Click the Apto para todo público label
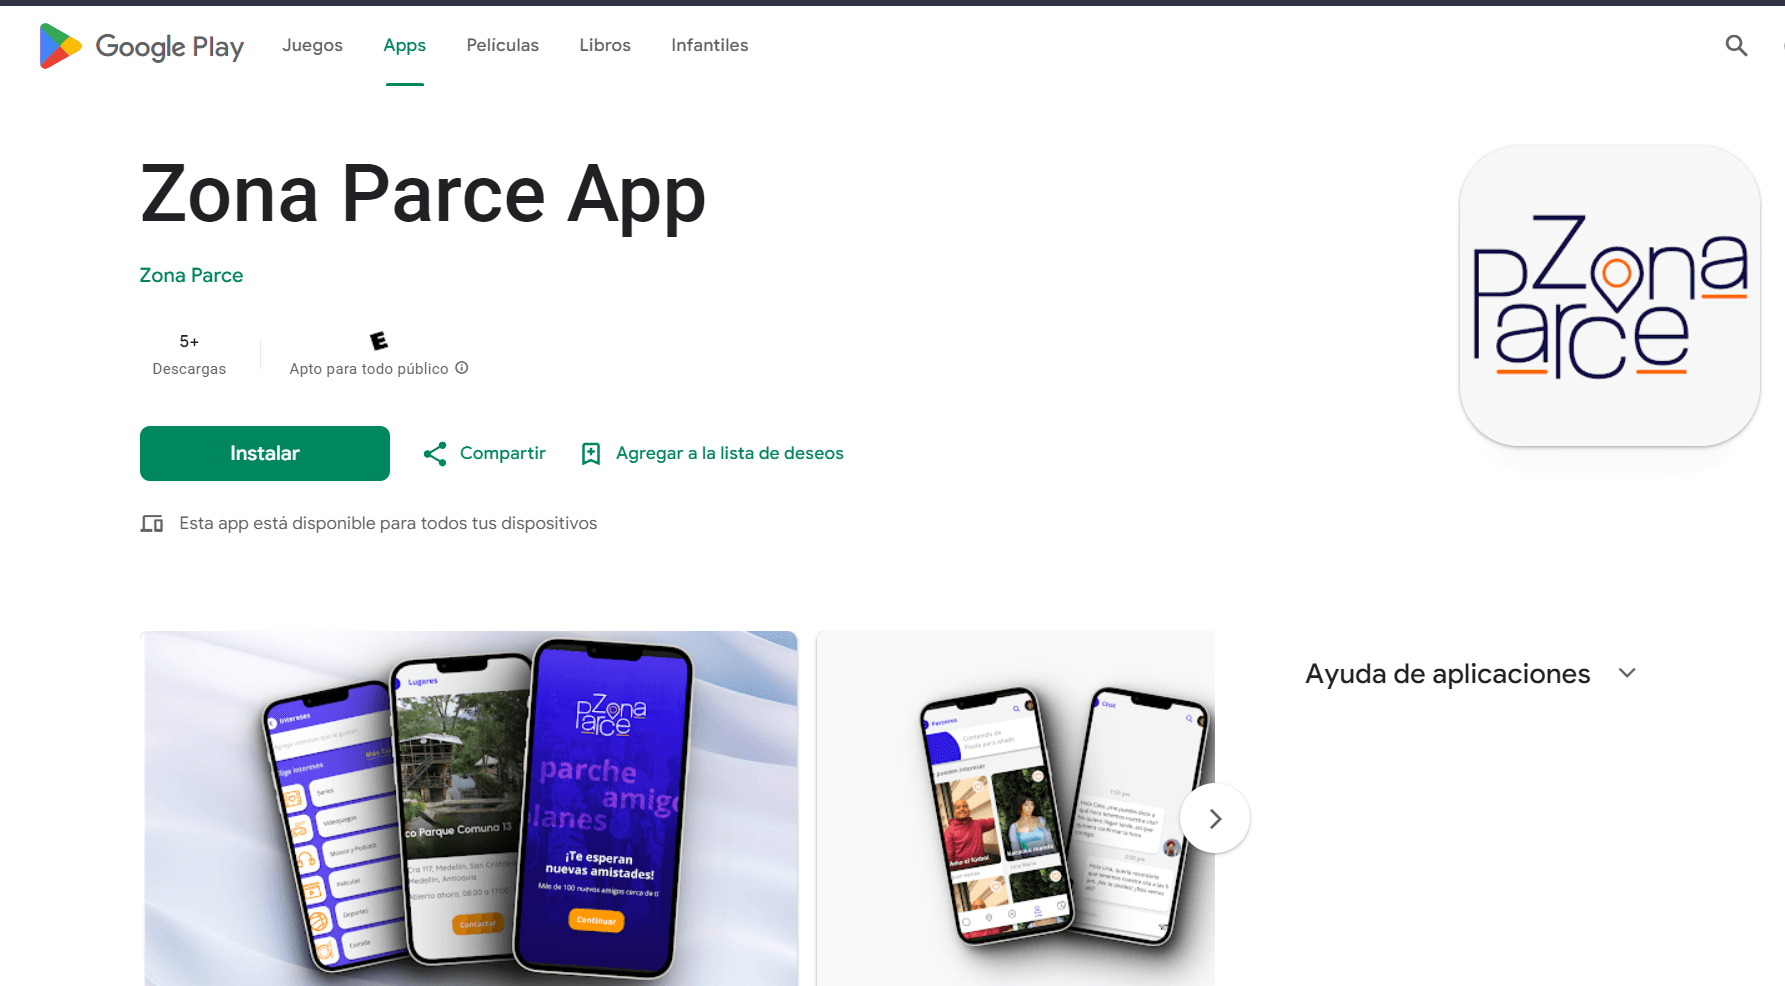This screenshot has height=986, width=1785. (x=369, y=369)
